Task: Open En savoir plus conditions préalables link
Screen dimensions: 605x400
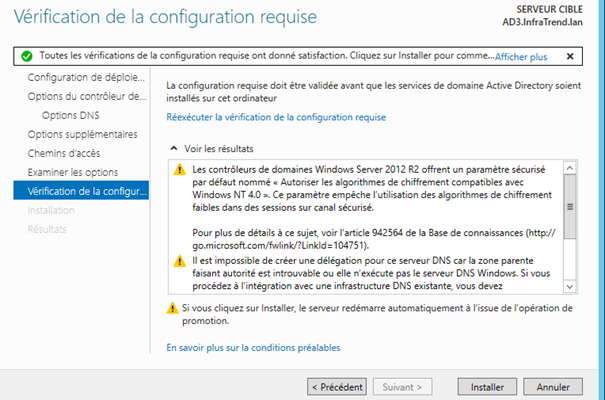Action: (253, 348)
